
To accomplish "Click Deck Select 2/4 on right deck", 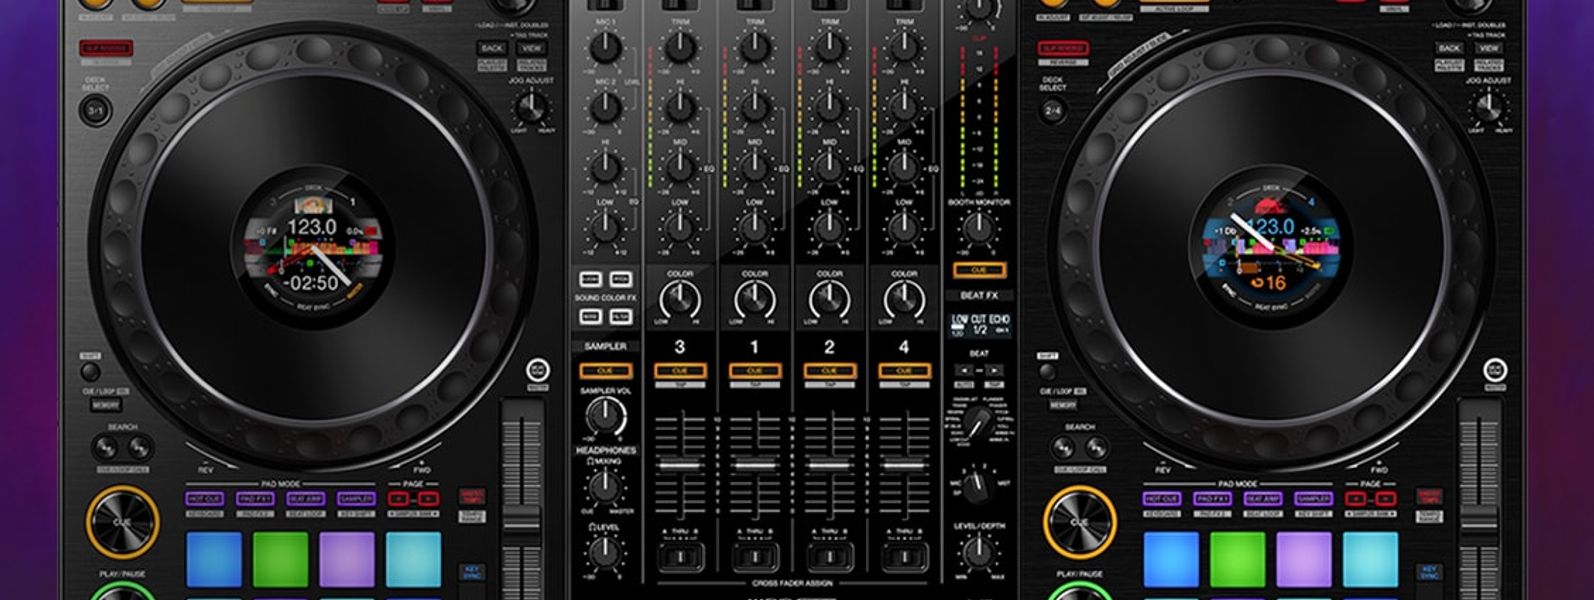I will [1052, 110].
